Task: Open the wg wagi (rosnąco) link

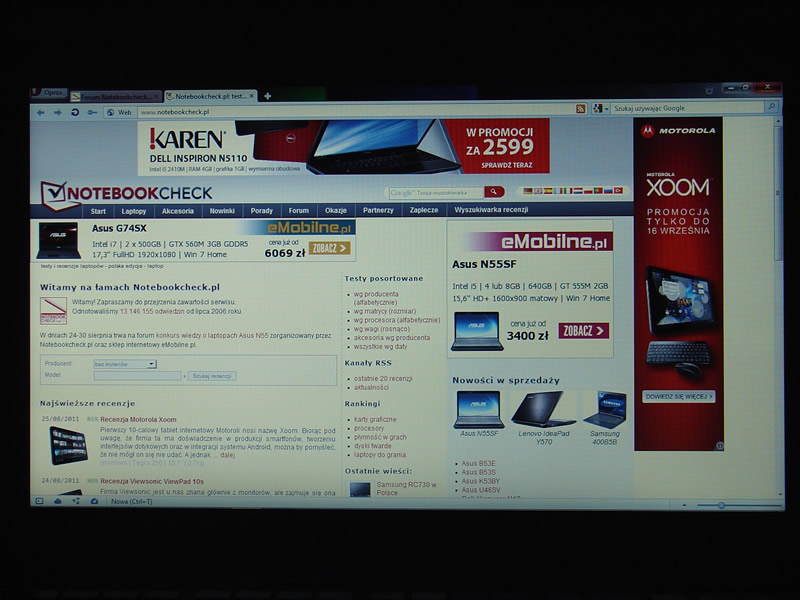Action: tap(382, 329)
